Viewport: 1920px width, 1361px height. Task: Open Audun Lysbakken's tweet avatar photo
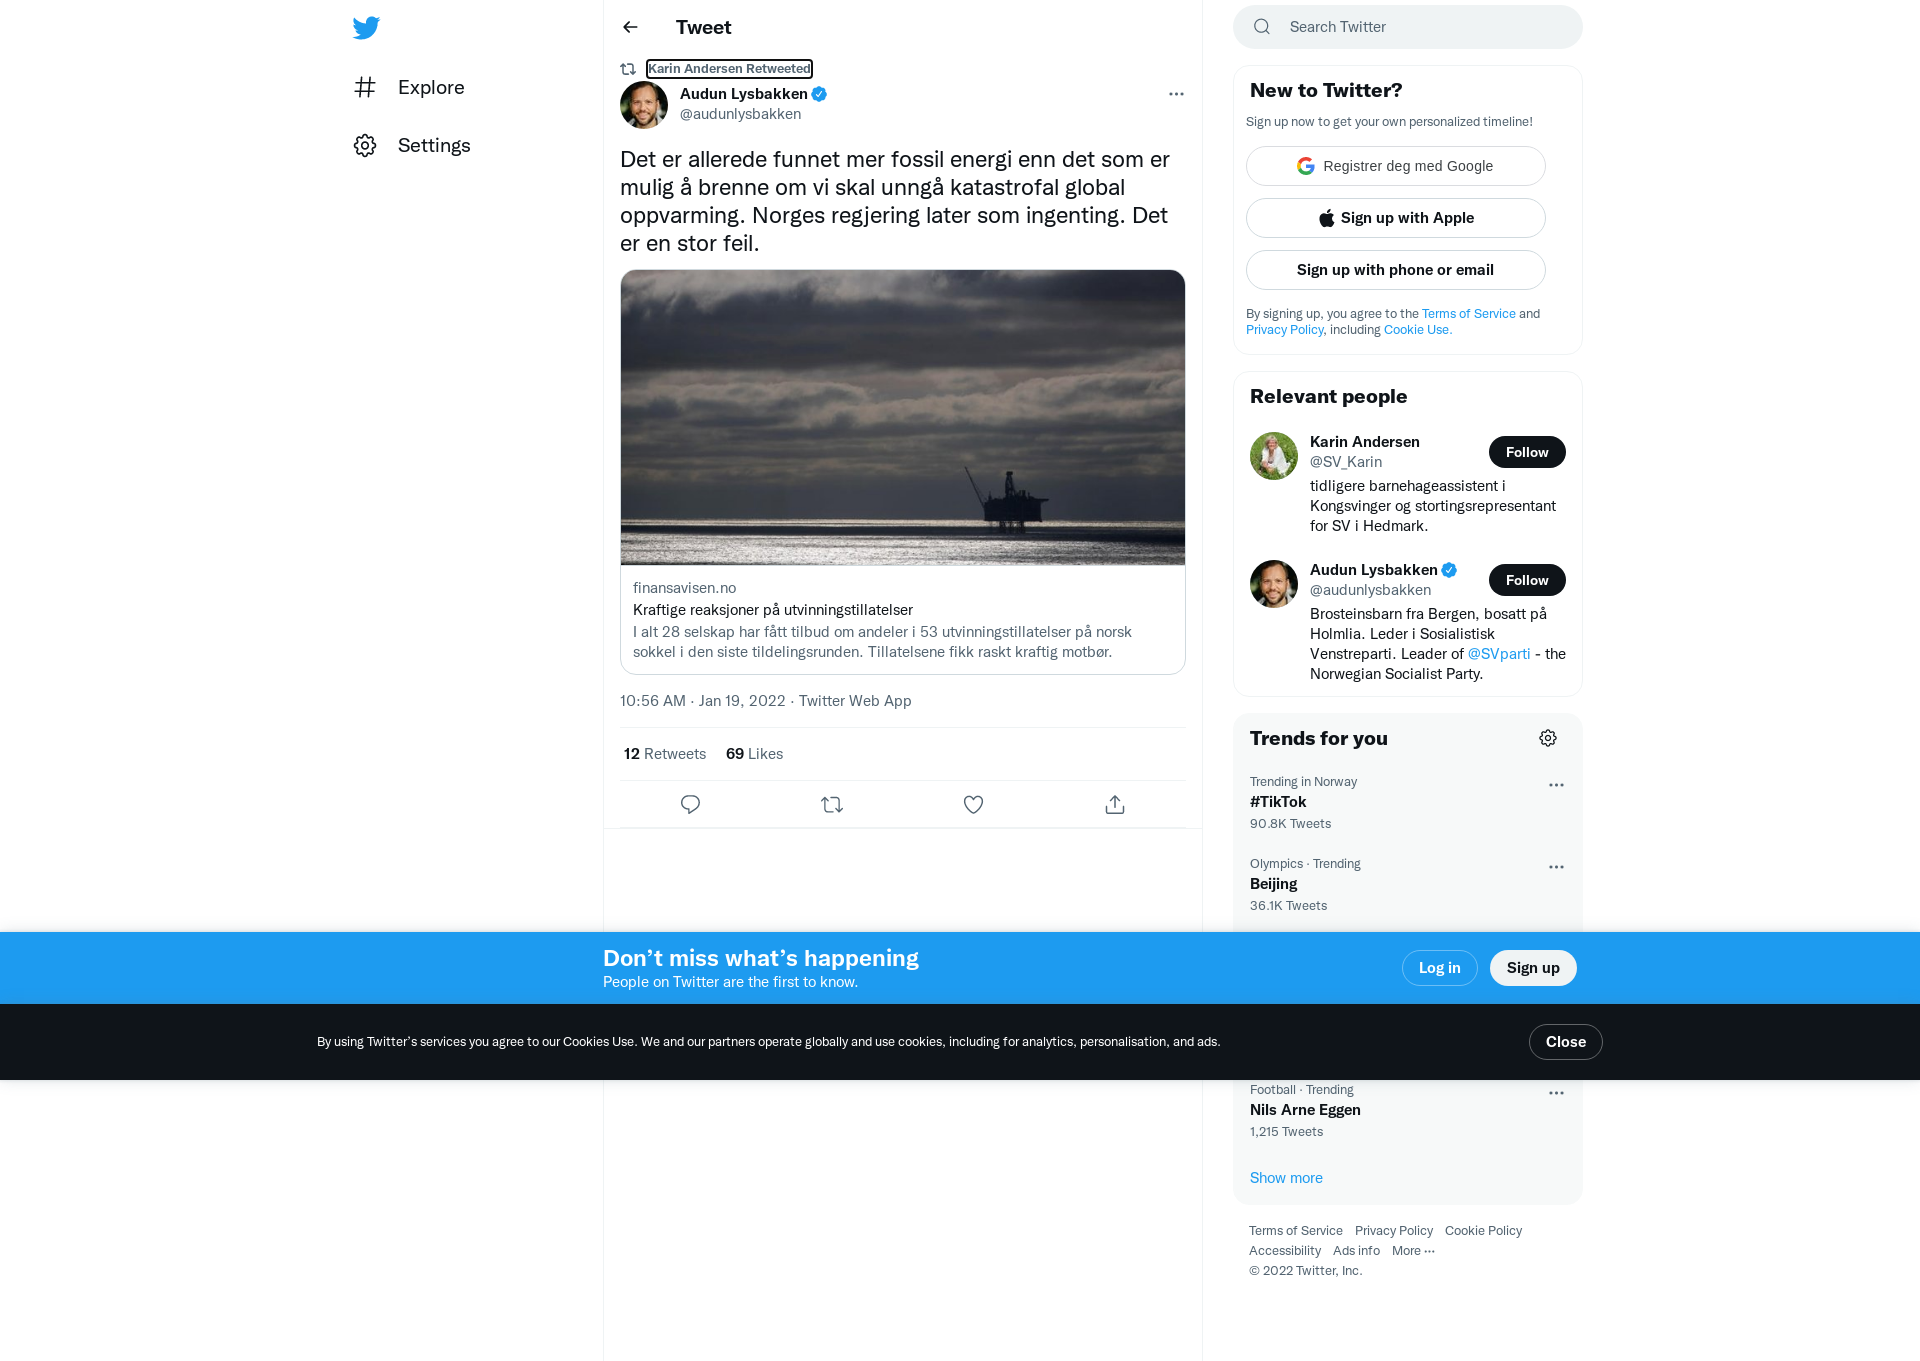coord(644,105)
